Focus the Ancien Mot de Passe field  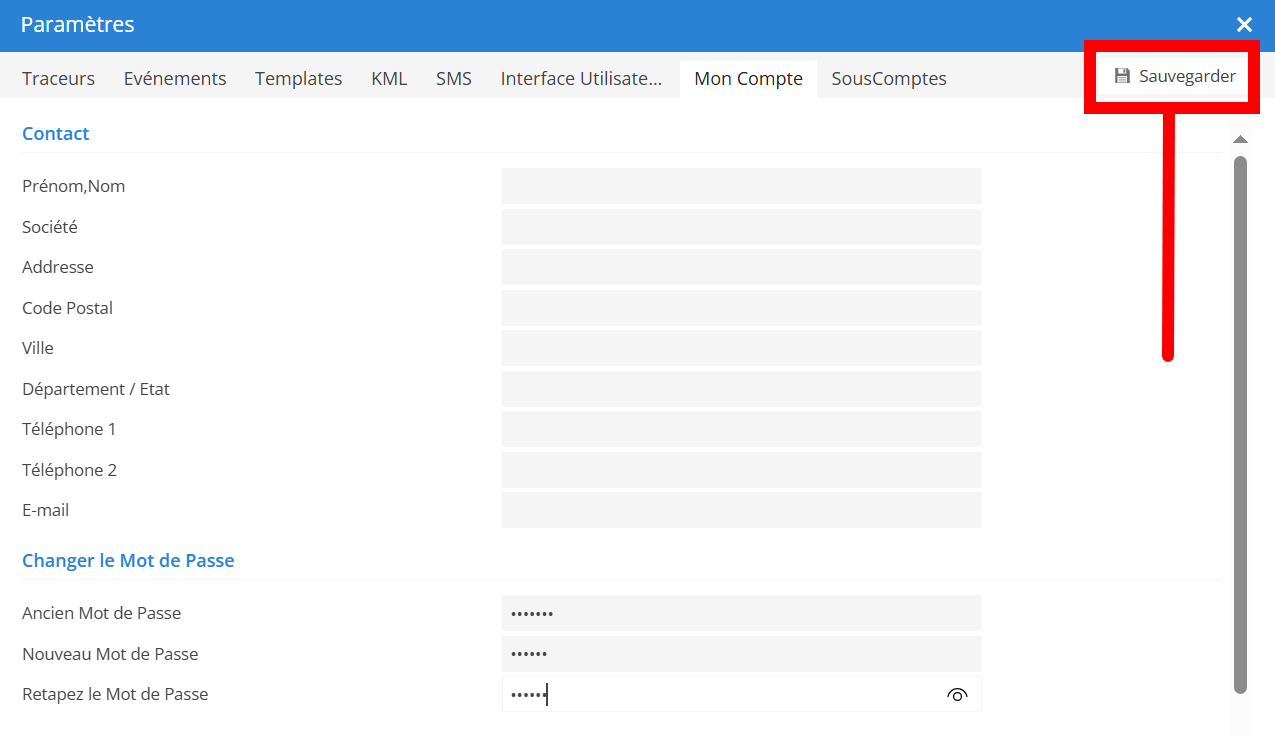point(742,613)
